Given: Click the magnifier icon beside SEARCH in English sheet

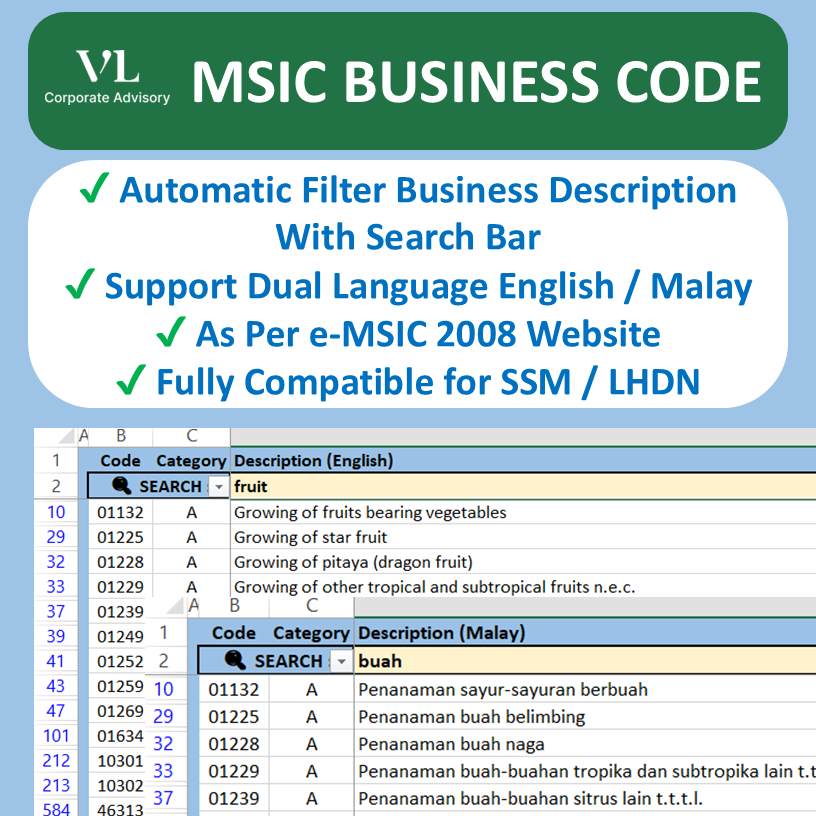Looking at the screenshot, I should 122,486.
